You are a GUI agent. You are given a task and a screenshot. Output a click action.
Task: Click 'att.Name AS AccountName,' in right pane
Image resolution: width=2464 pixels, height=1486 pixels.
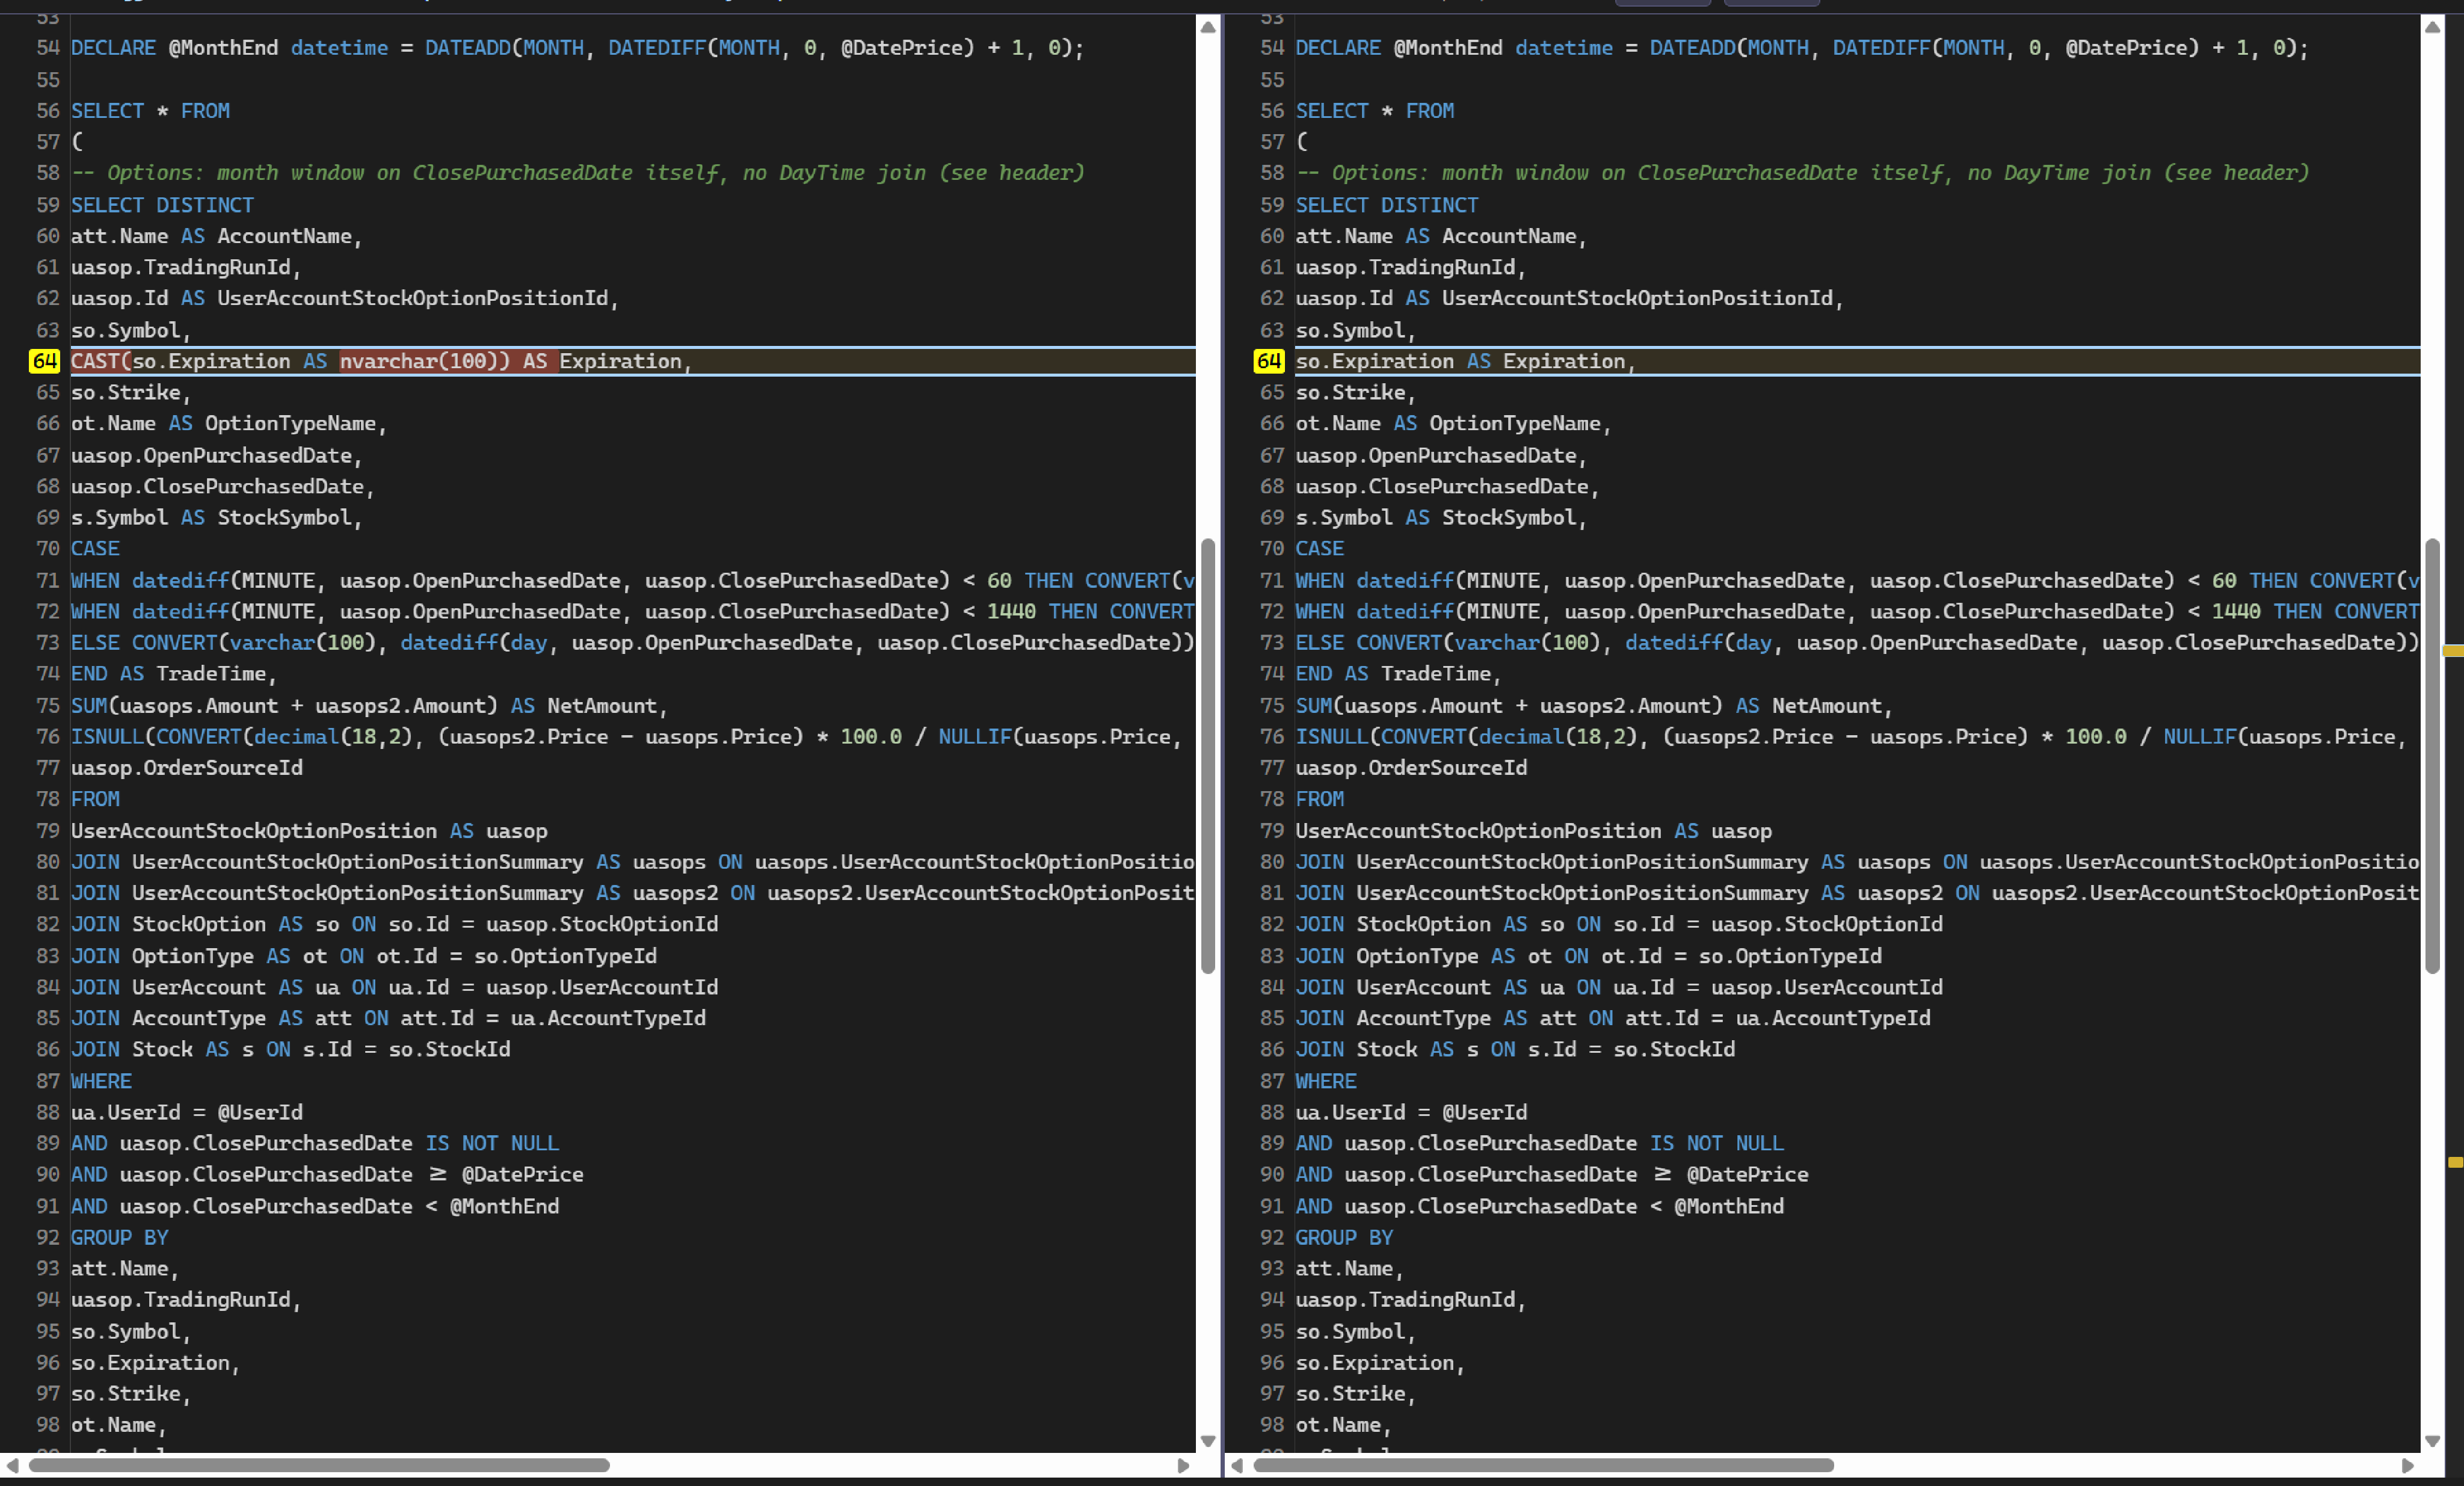click(1441, 236)
